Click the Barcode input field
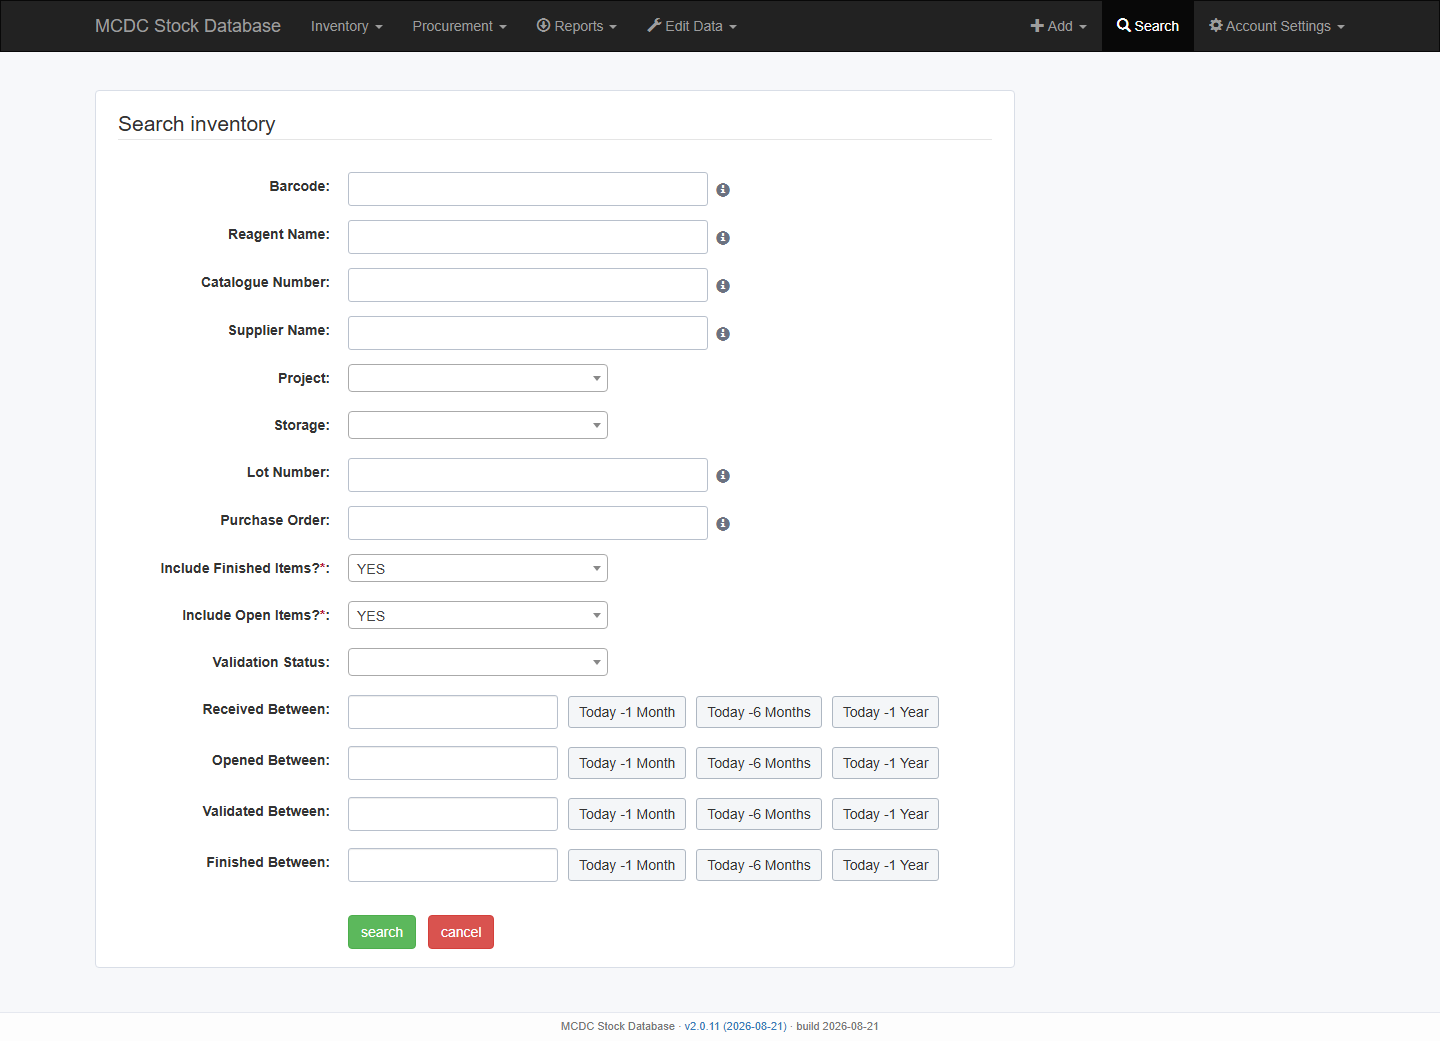The image size is (1440, 1041). (528, 189)
